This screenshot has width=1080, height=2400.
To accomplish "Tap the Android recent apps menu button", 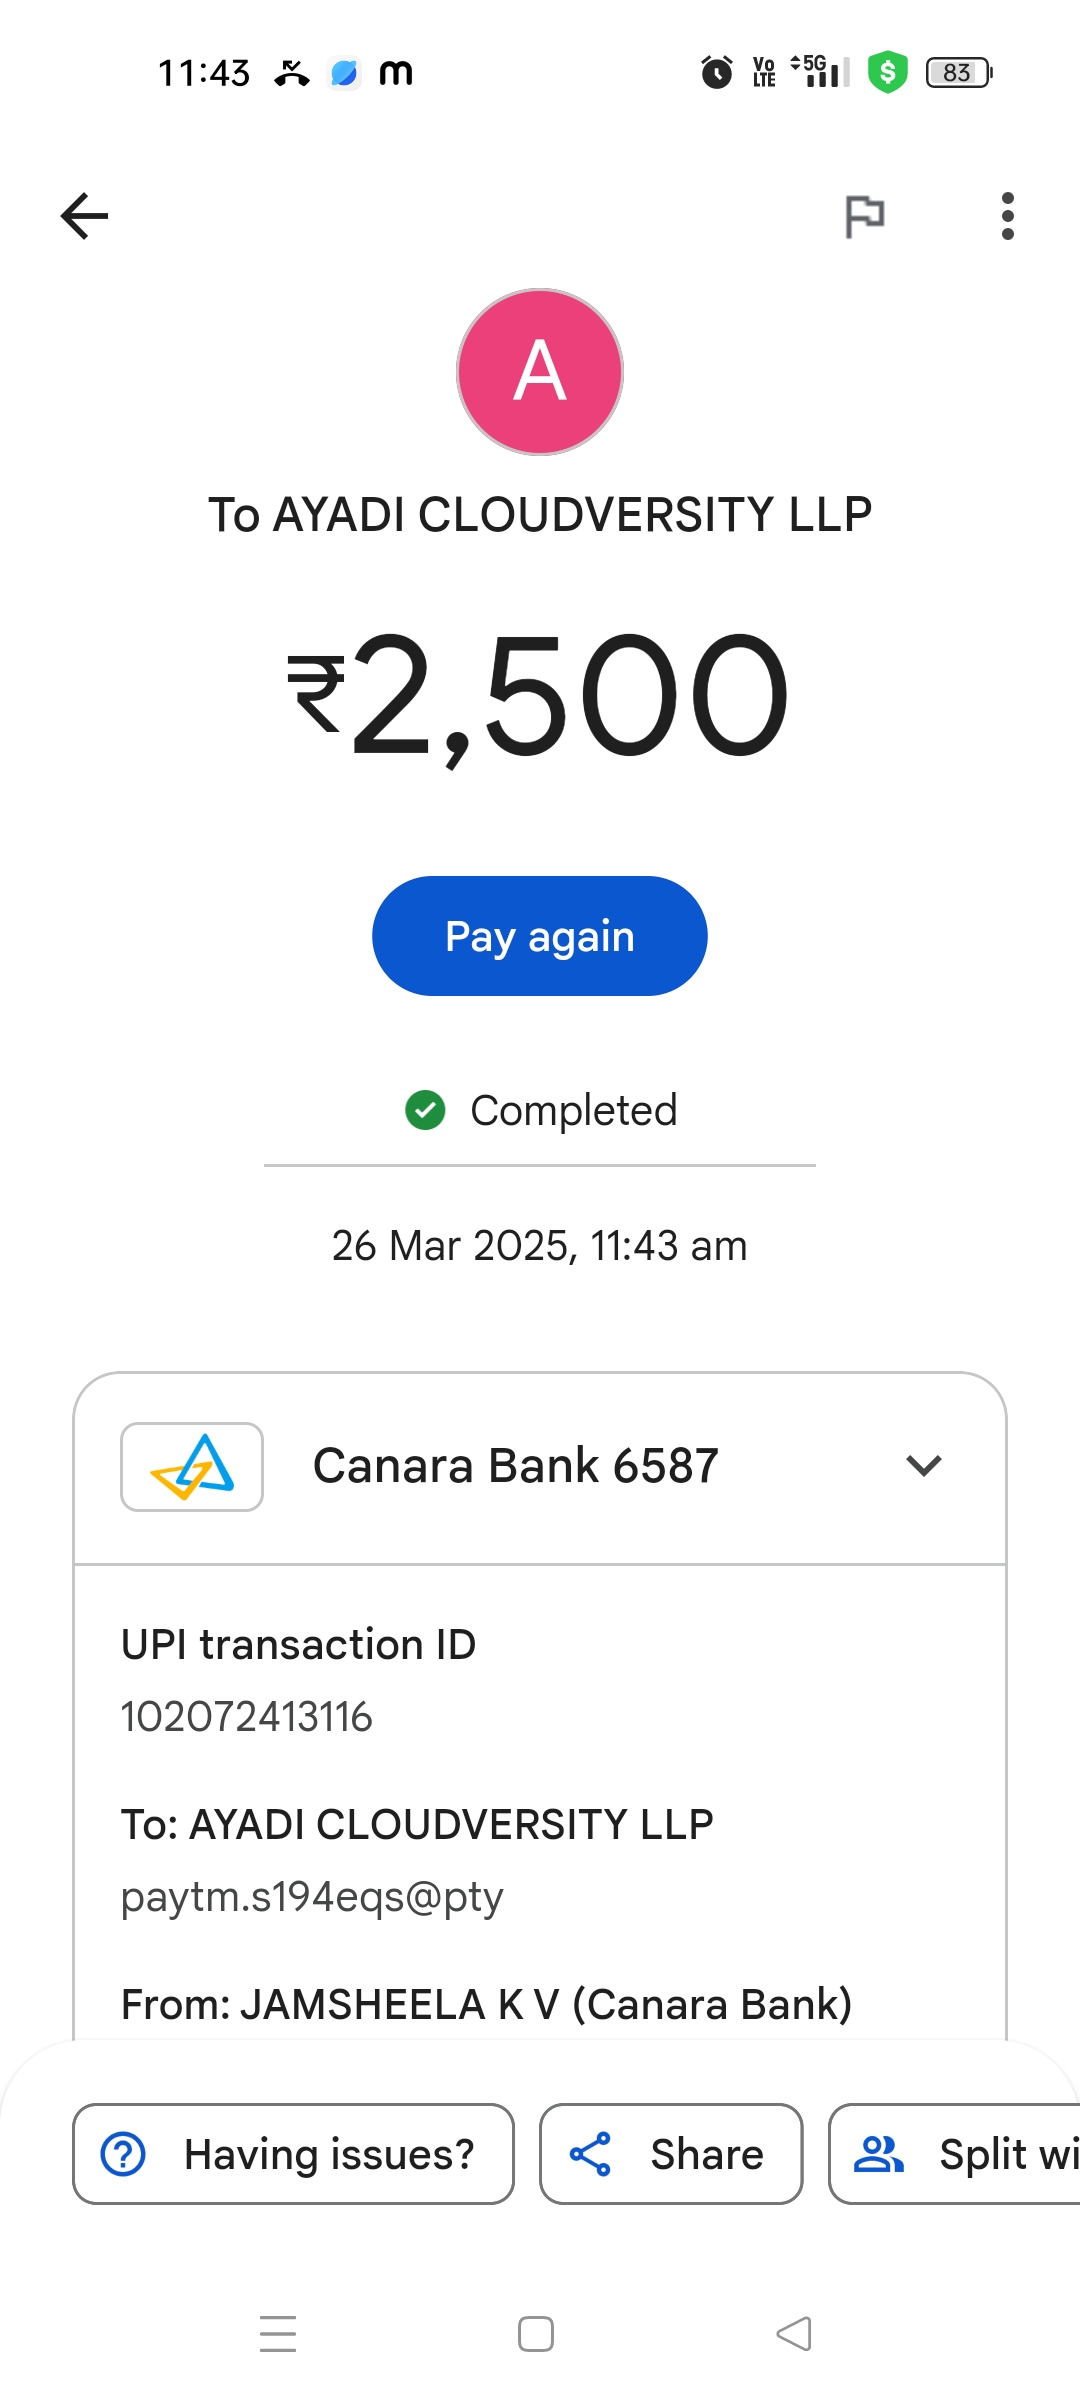I will click(x=278, y=2334).
